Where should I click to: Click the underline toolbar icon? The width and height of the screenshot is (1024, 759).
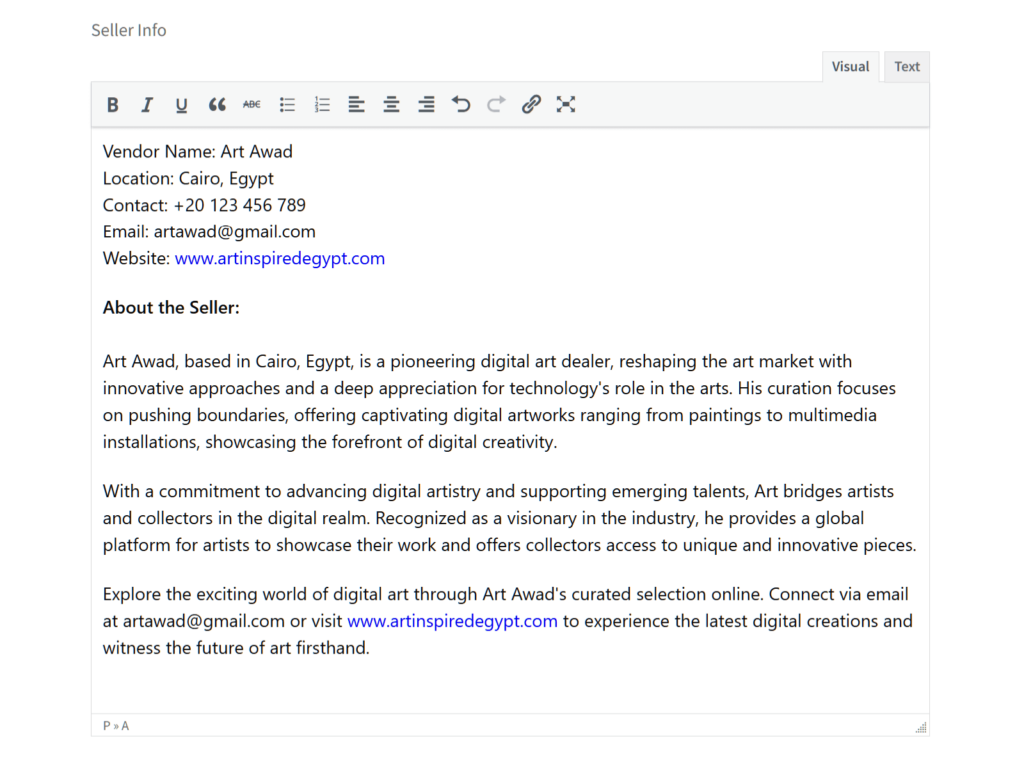pos(181,105)
